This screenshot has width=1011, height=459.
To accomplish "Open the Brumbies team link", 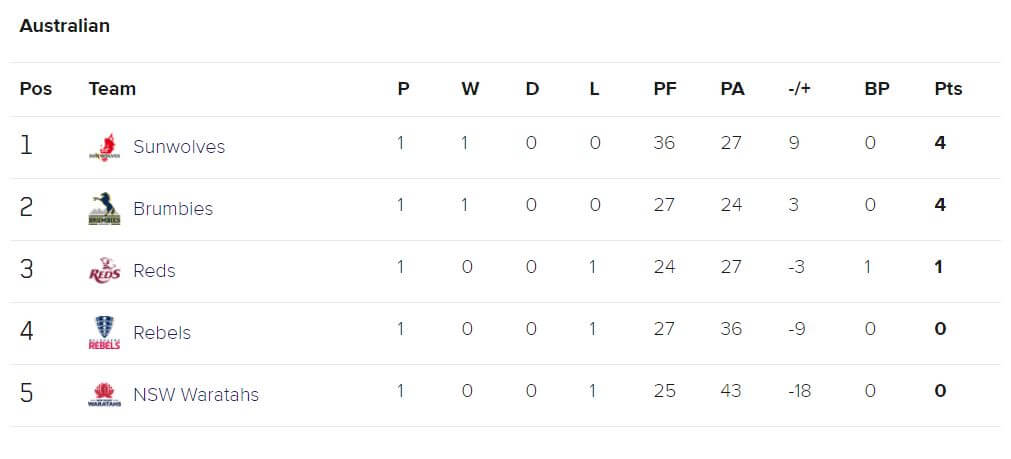I will pos(173,209).
